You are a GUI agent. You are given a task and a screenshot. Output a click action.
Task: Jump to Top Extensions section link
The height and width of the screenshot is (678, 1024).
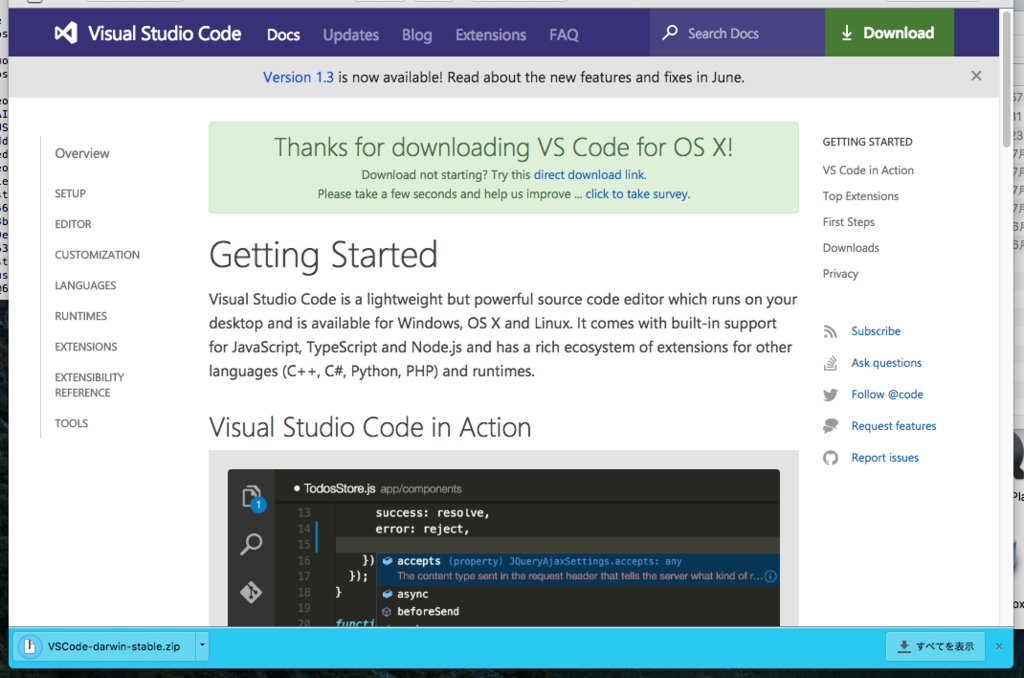click(x=860, y=196)
